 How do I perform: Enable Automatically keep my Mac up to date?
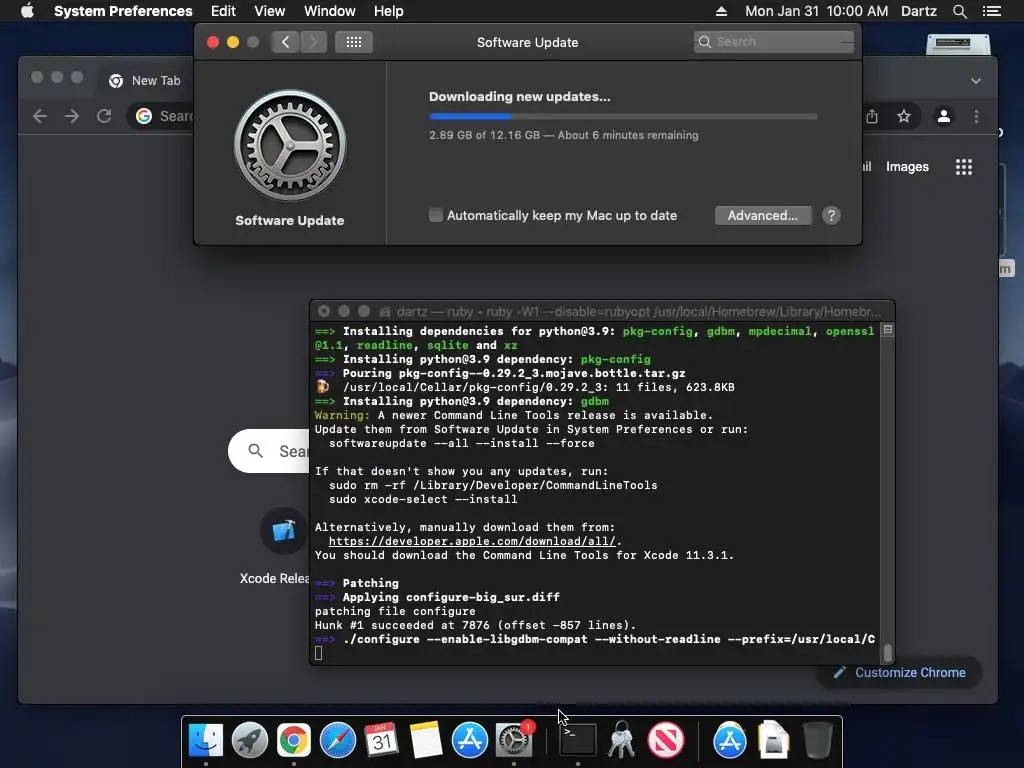tap(436, 215)
